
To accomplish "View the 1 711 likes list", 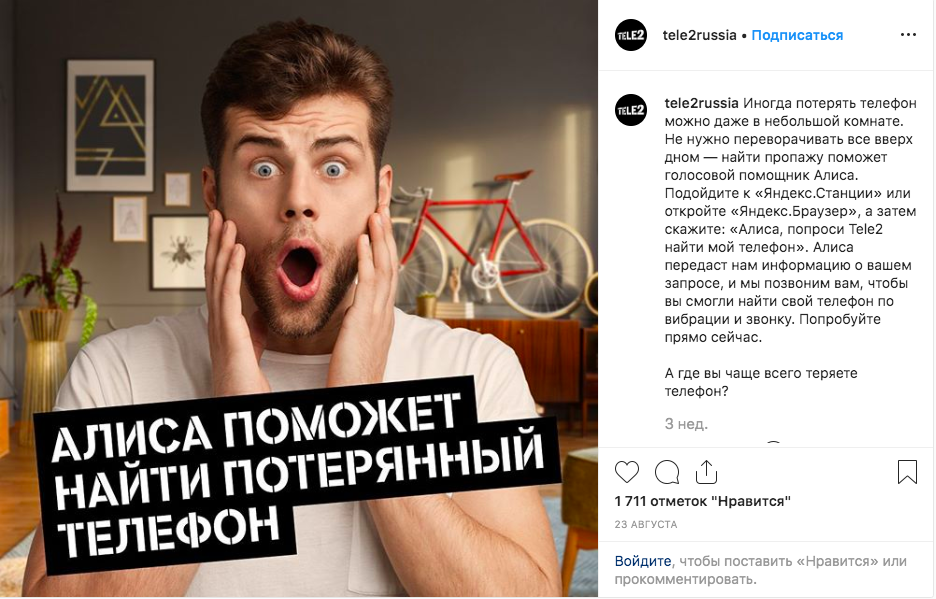I will click(x=703, y=501).
